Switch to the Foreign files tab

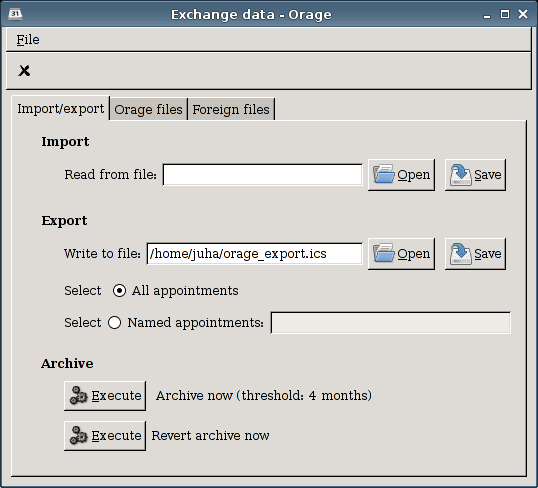[231, 109]
